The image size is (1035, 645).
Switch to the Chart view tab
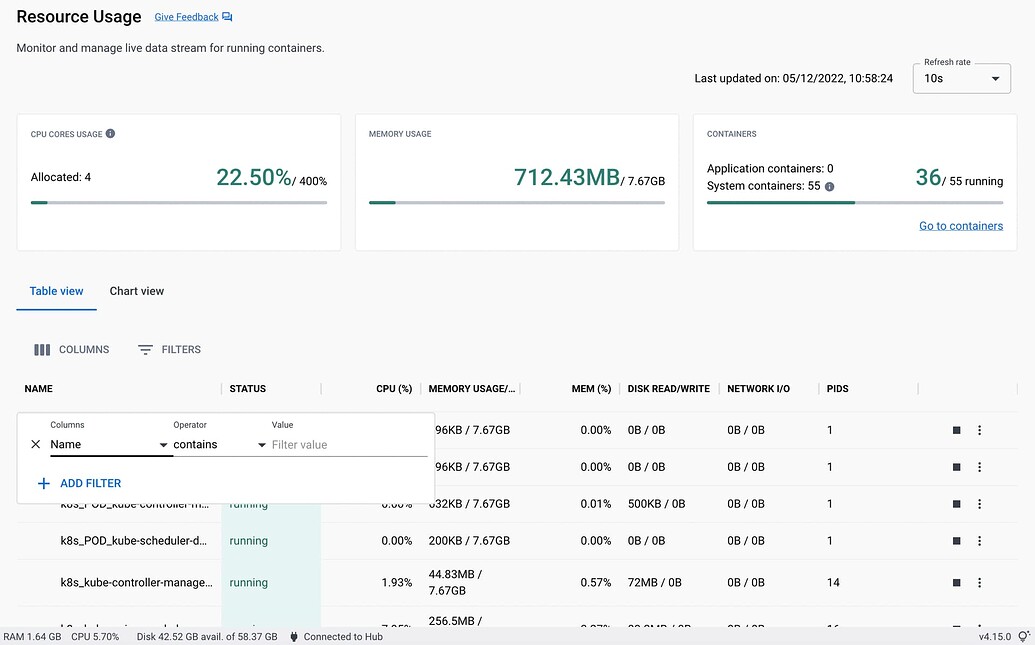tap(136, 291)
